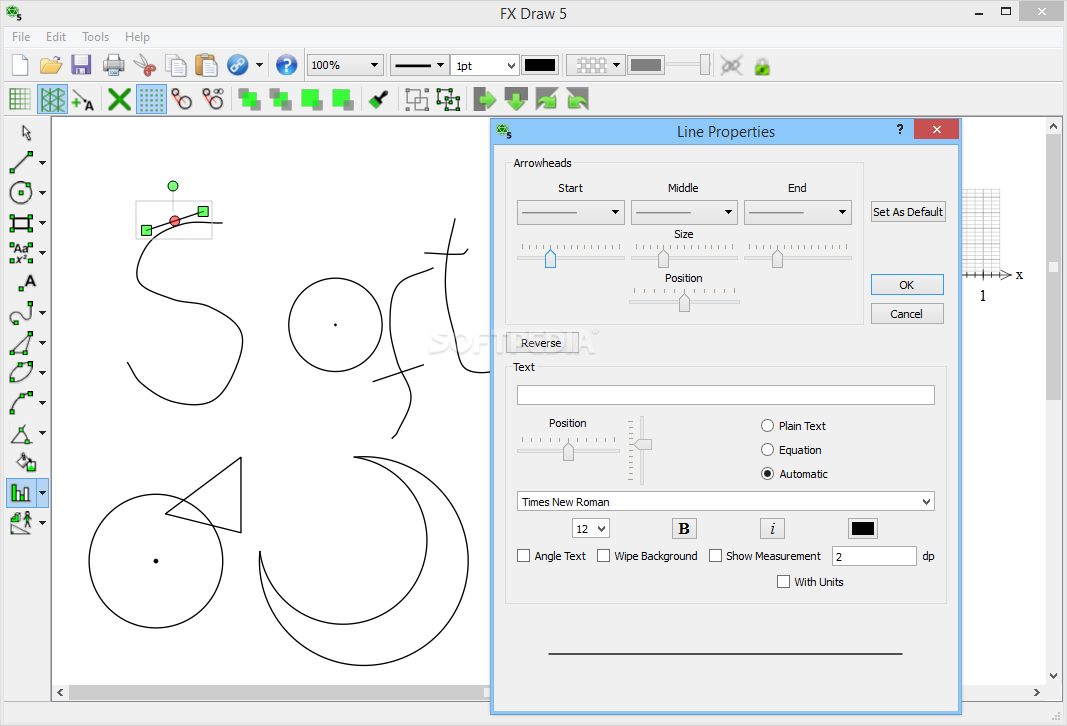Open the Help menu
The width and height of the screenshot is (1067, 726).
[137, 37]
